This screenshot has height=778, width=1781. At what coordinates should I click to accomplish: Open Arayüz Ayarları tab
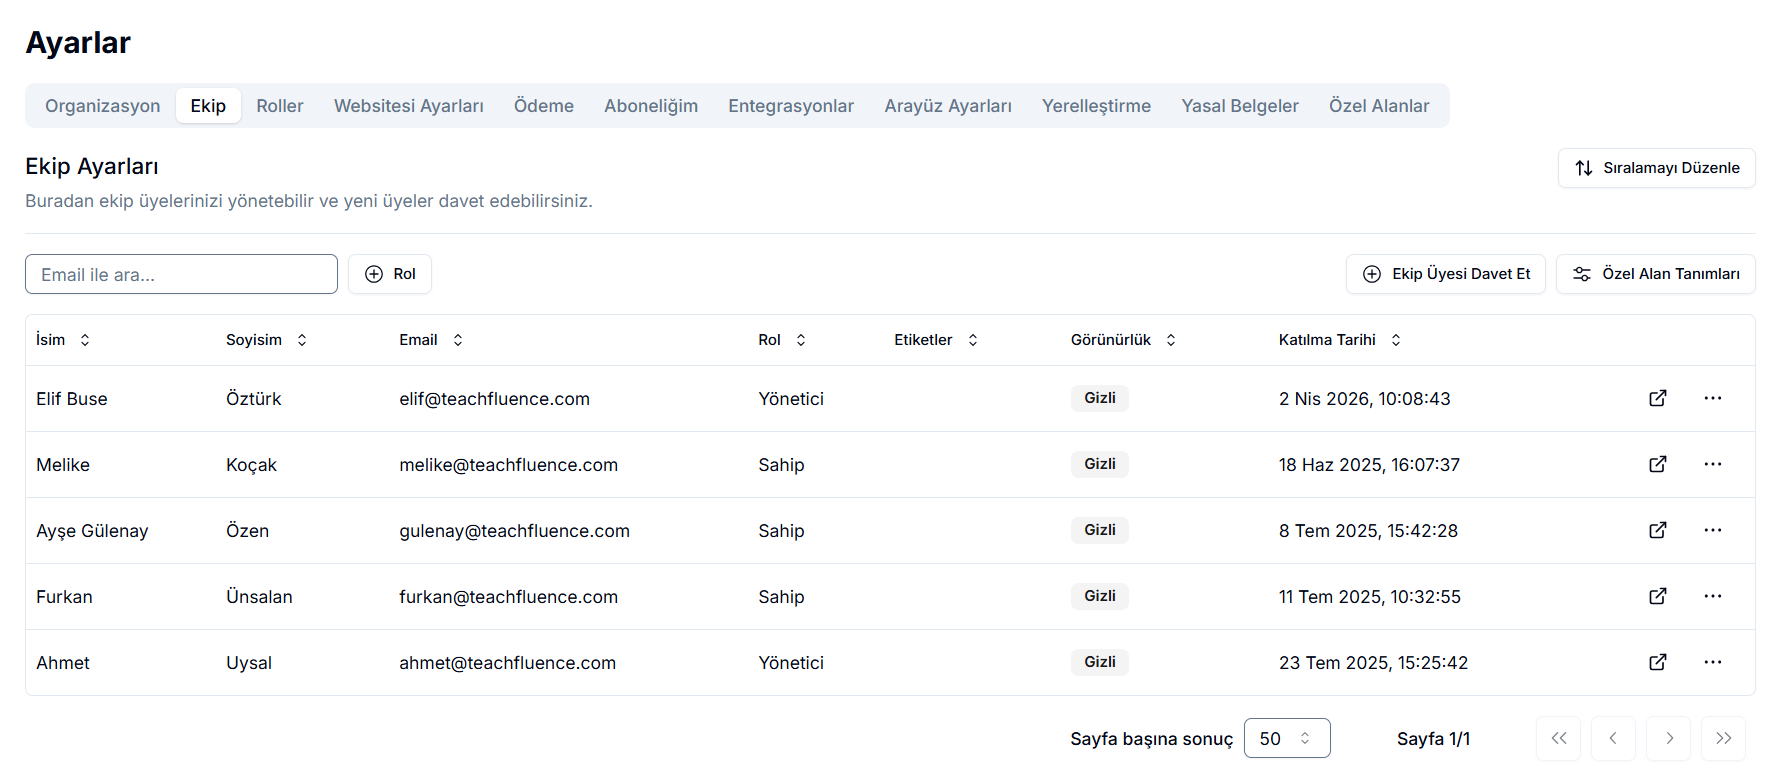pyautogui.click(x=948, y=106)
